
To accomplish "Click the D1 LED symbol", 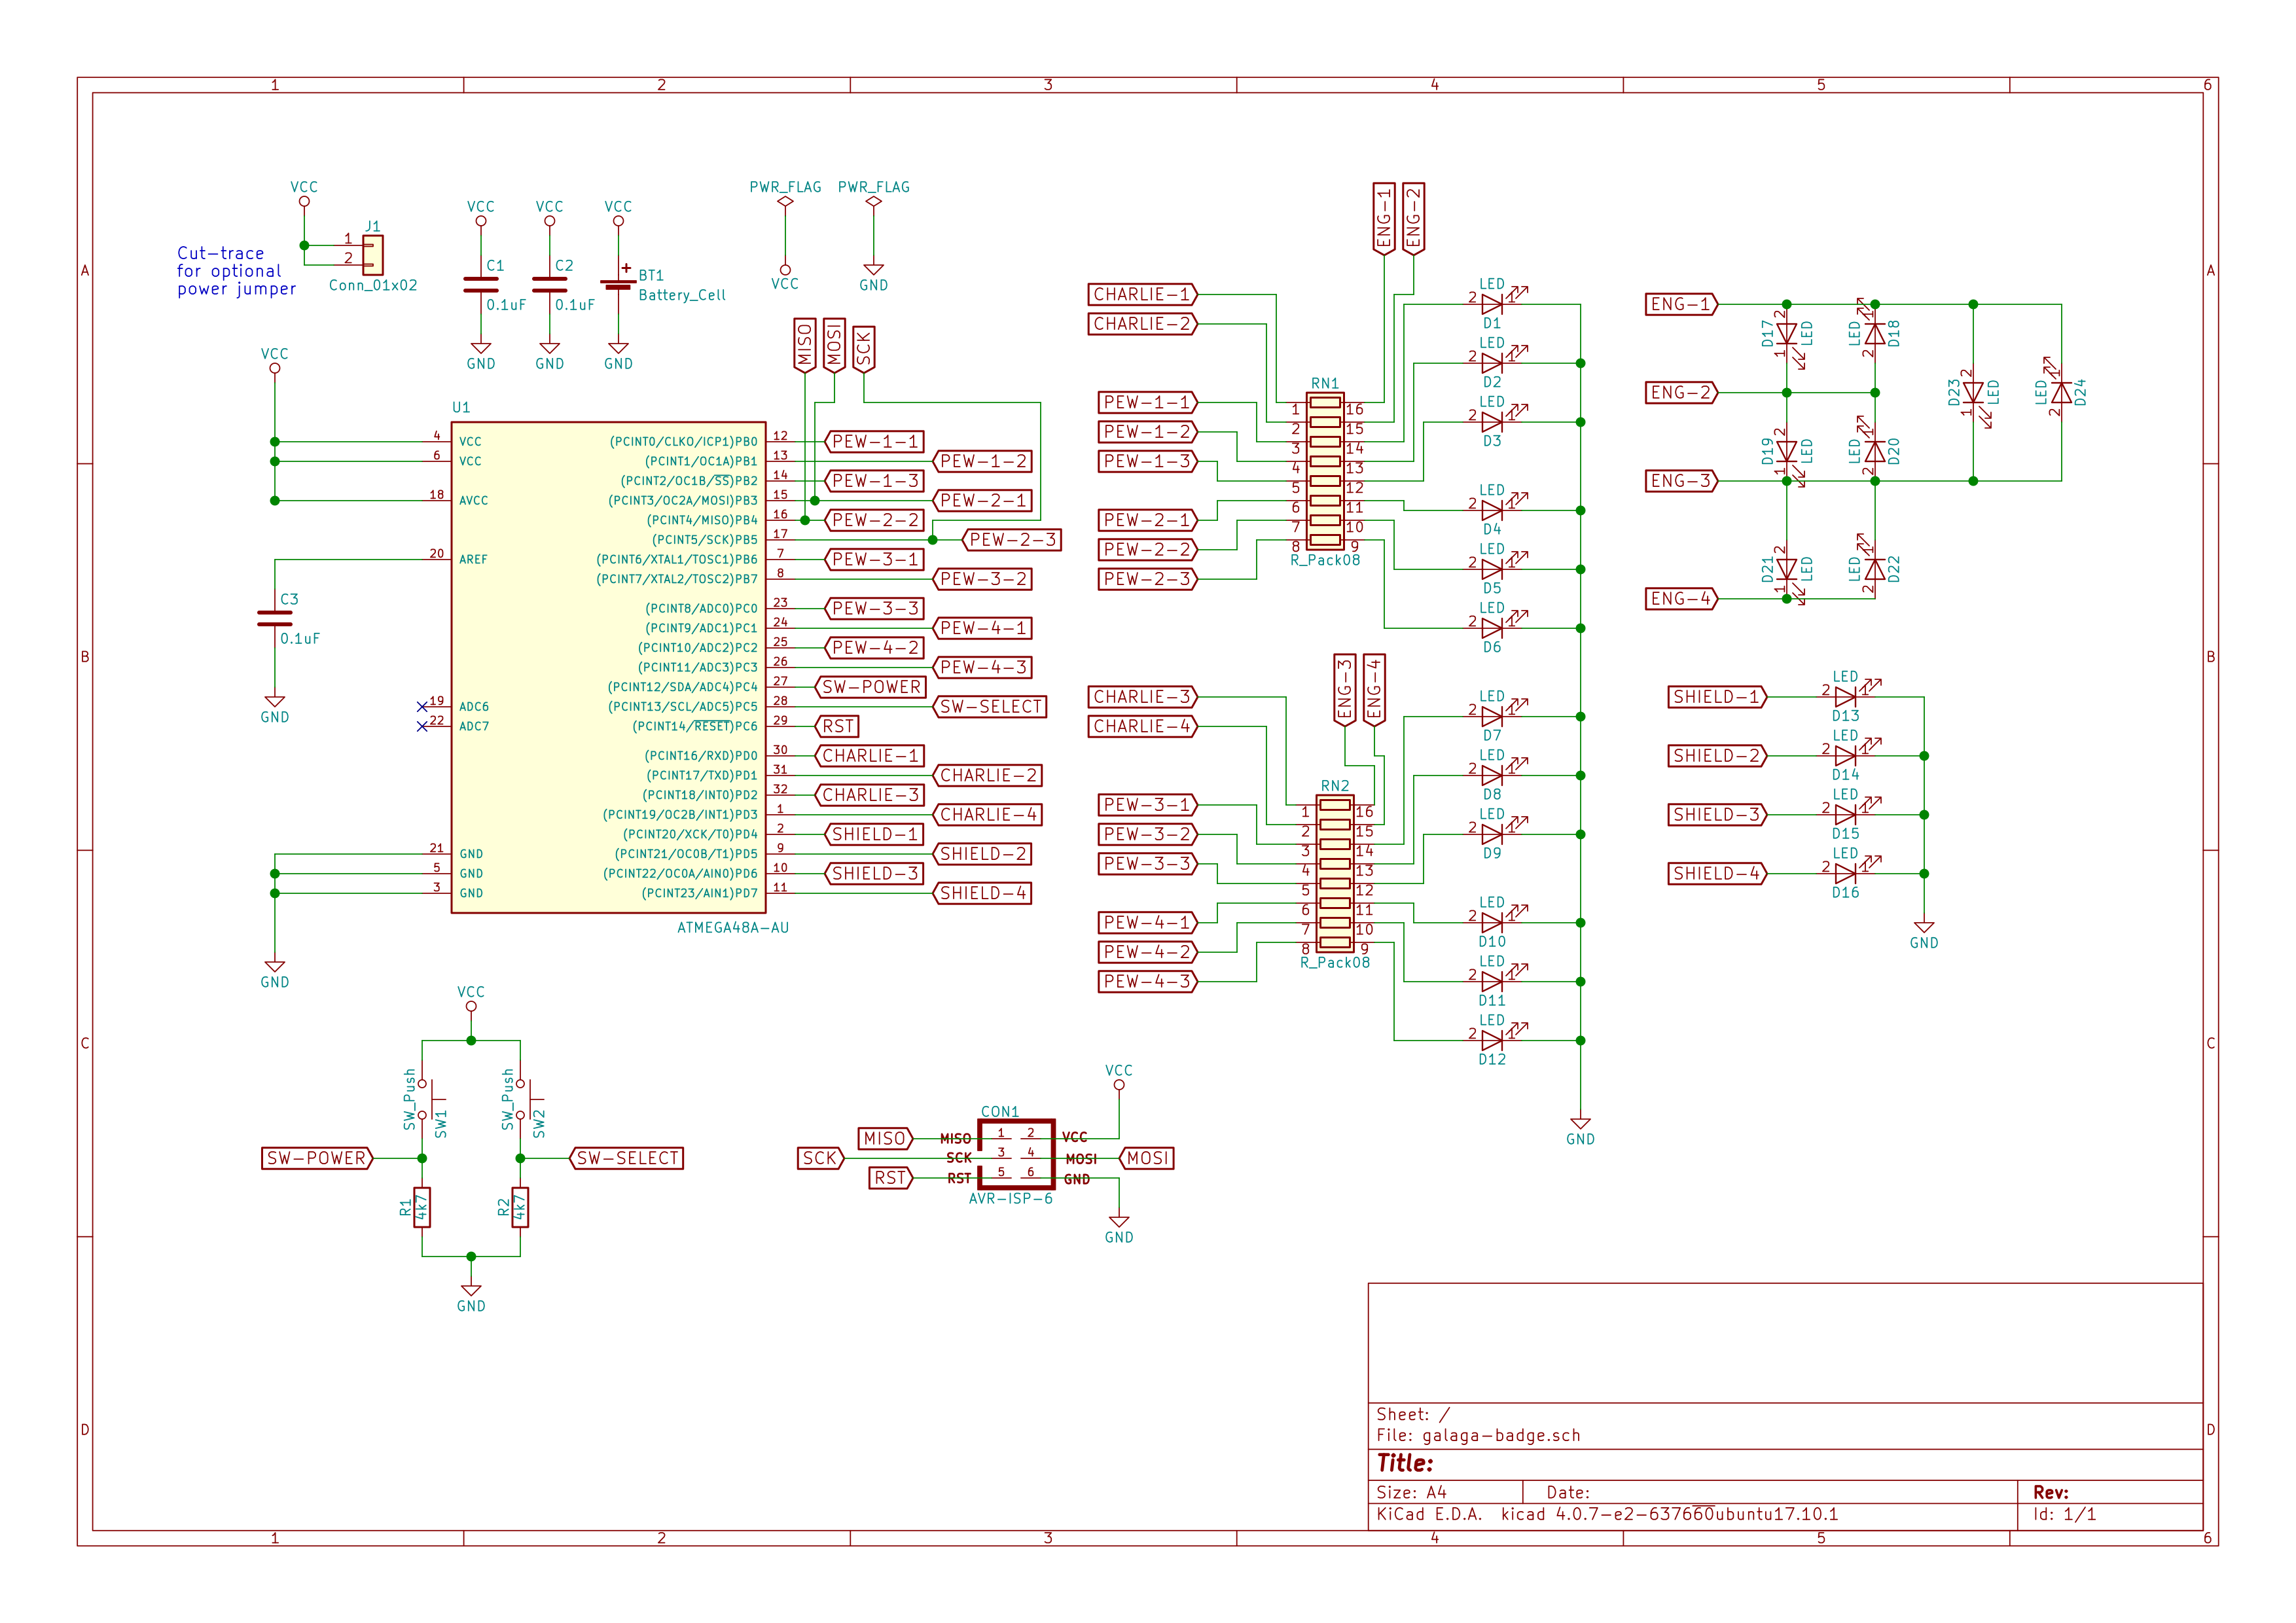I will (1492, 304).
